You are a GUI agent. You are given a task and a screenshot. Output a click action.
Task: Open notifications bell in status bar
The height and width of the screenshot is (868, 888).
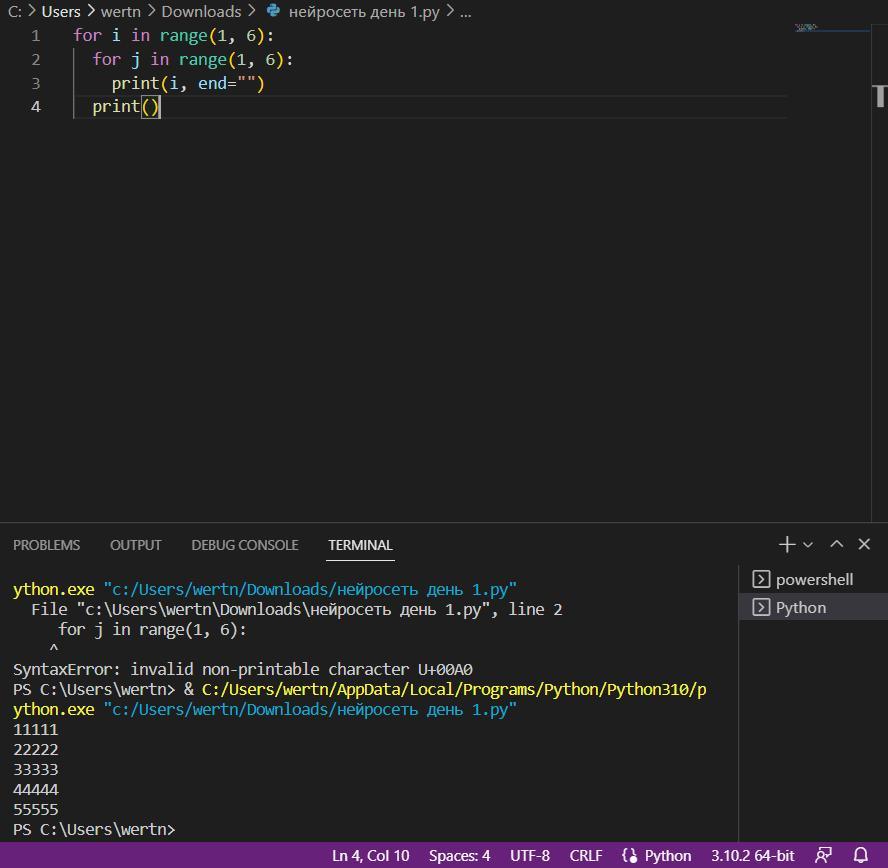(860, 855)
